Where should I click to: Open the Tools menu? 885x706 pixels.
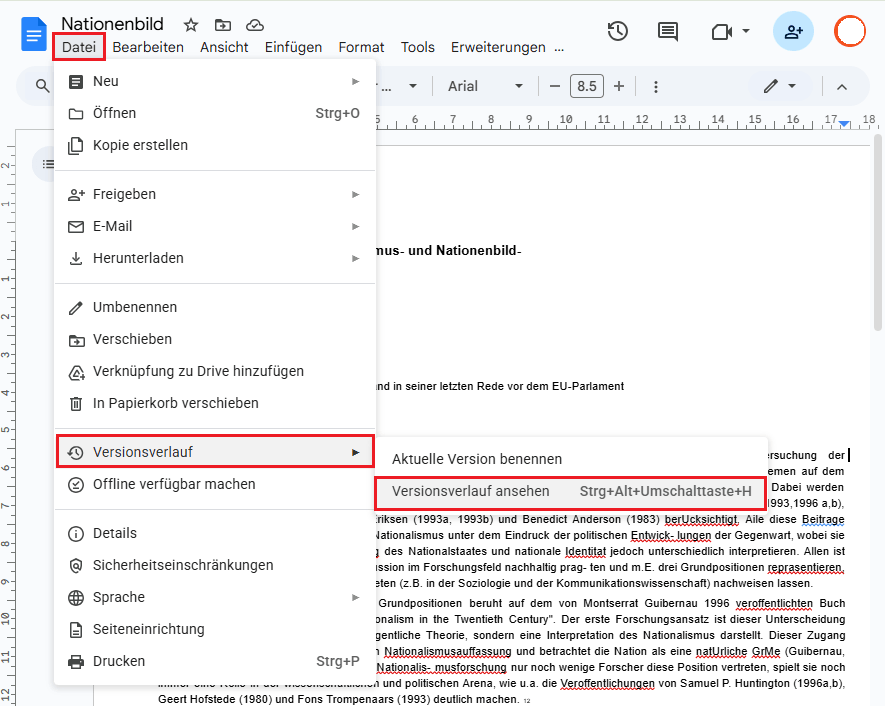click(x=418, y=47)
